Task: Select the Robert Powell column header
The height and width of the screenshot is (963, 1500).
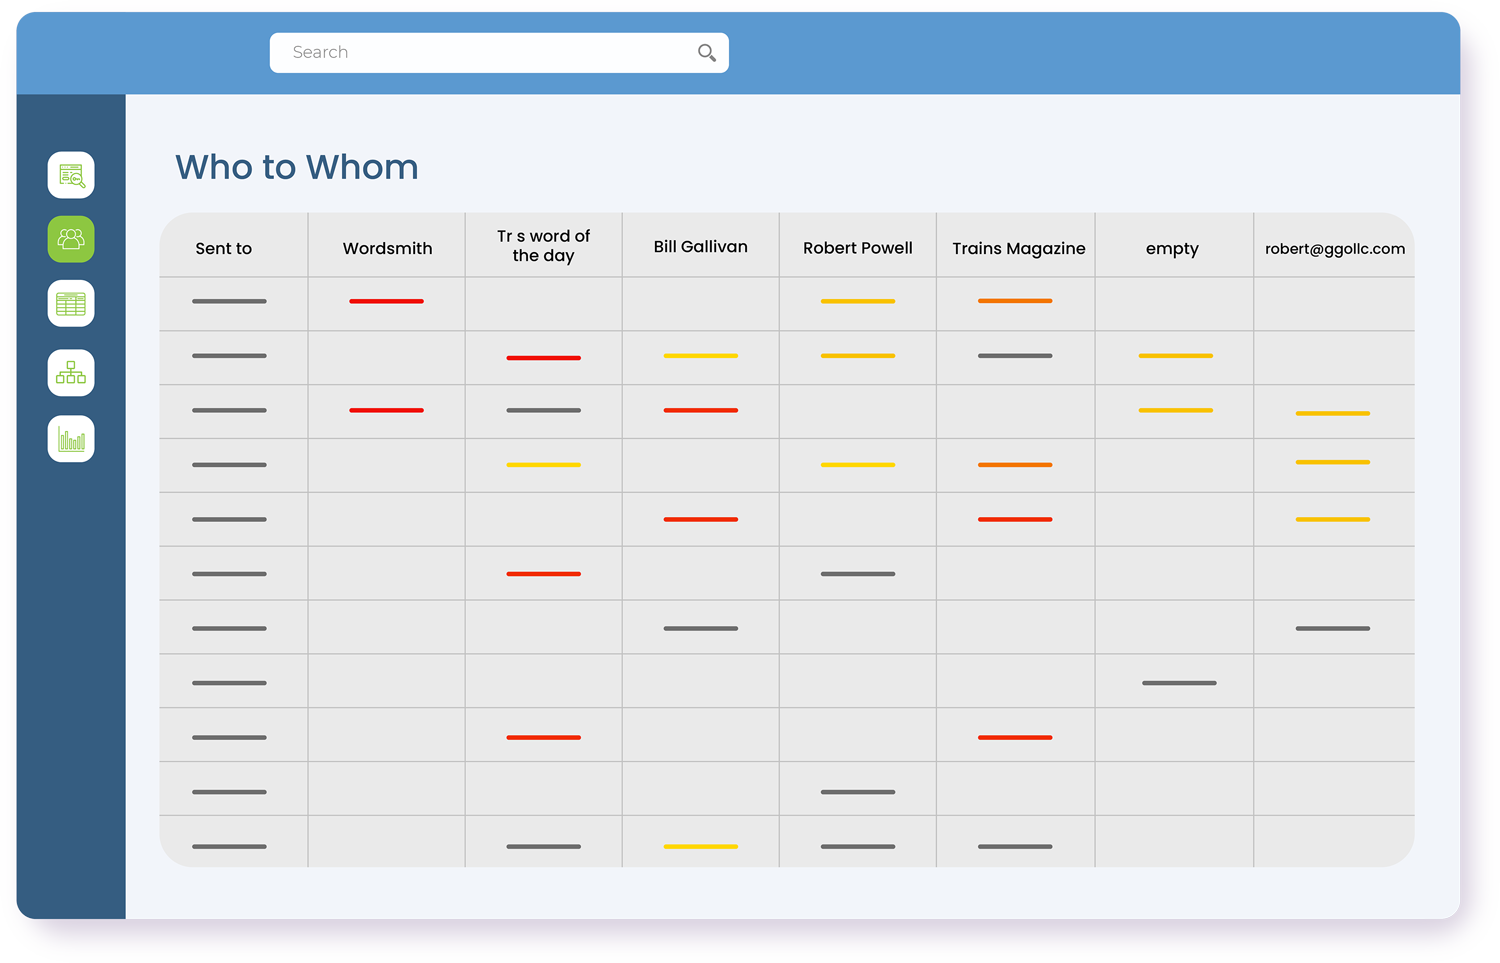Action: coord(858,247)
